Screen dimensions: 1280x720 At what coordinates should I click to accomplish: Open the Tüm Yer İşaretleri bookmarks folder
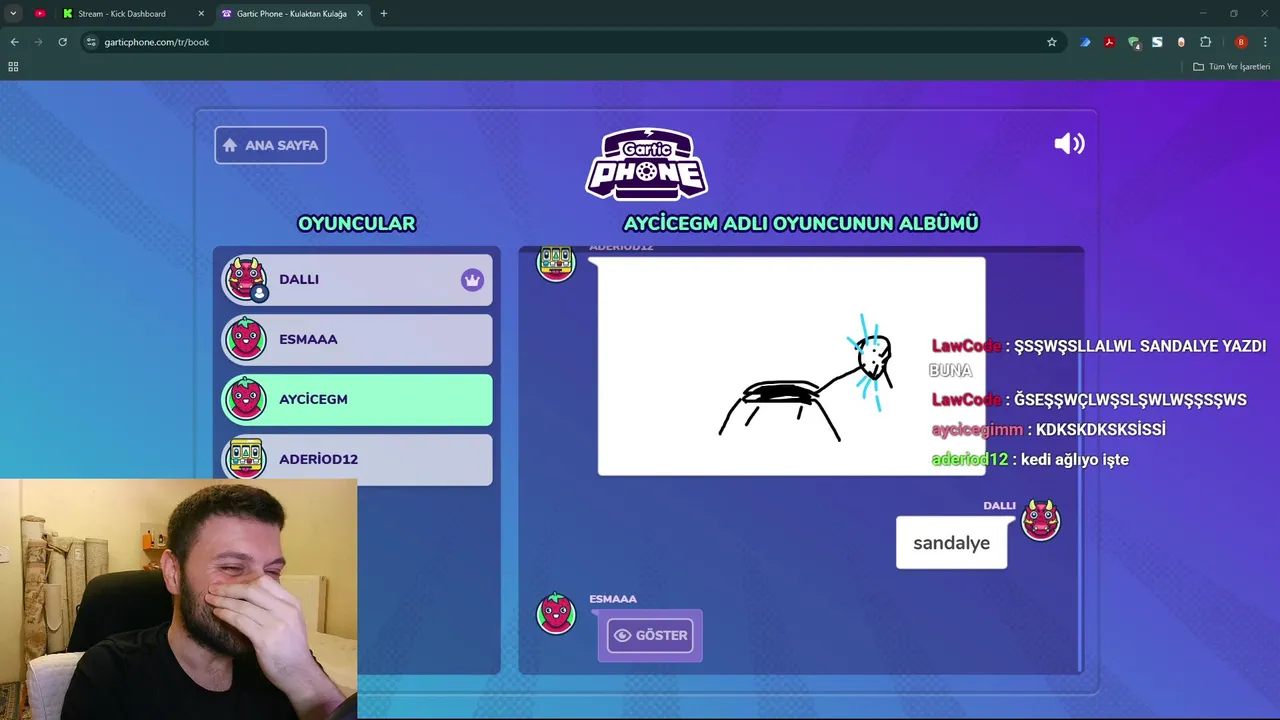[x=1231, y=67]
